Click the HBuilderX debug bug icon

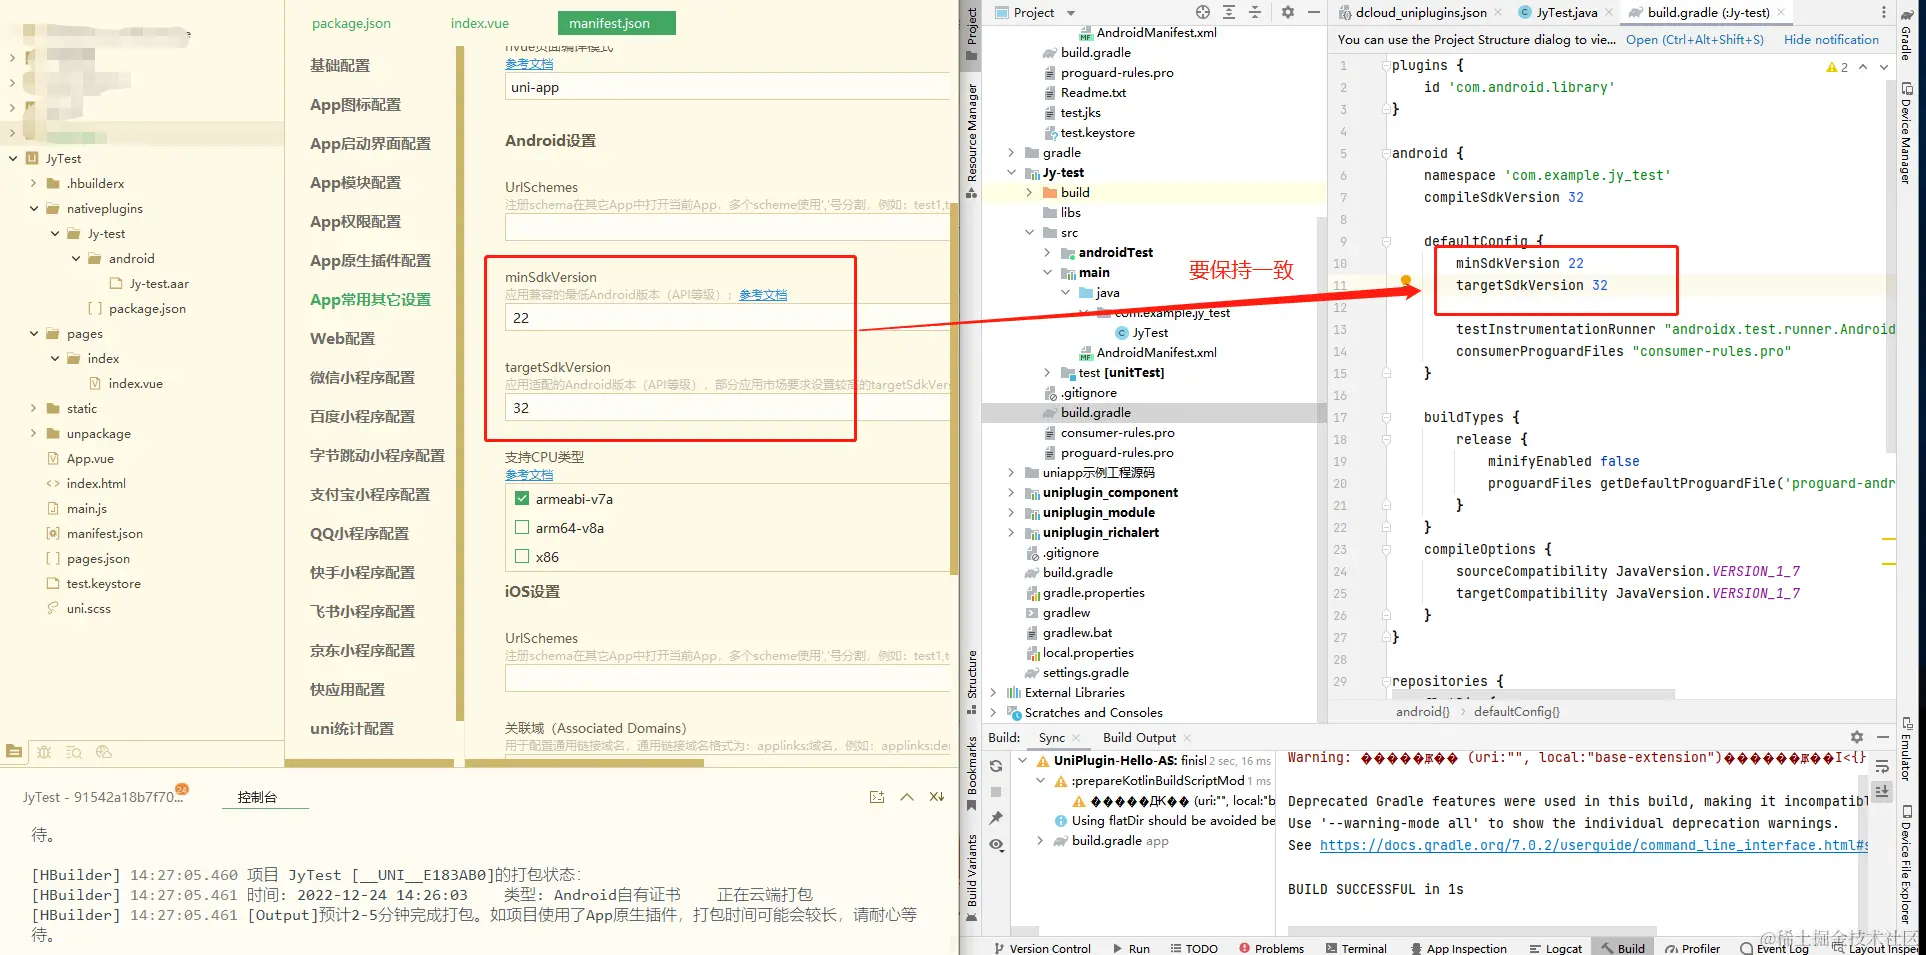coord(44,752)
